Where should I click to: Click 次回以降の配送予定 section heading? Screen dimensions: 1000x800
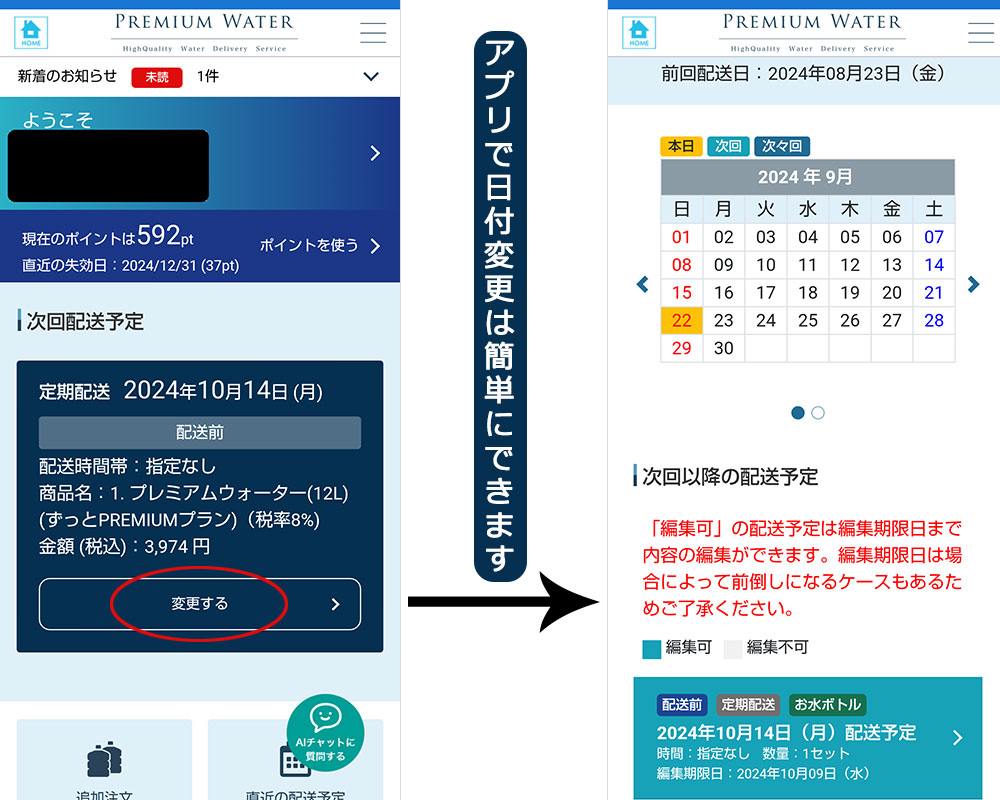click(730, 476)
